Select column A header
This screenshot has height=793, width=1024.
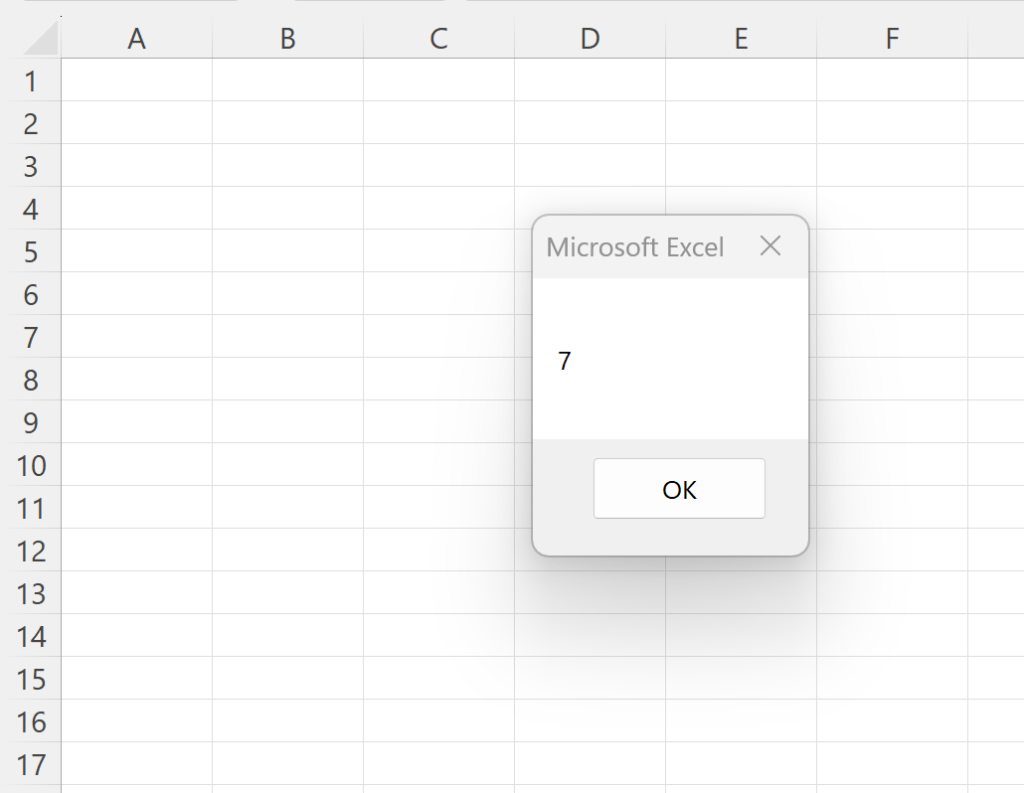coord(136,38)
